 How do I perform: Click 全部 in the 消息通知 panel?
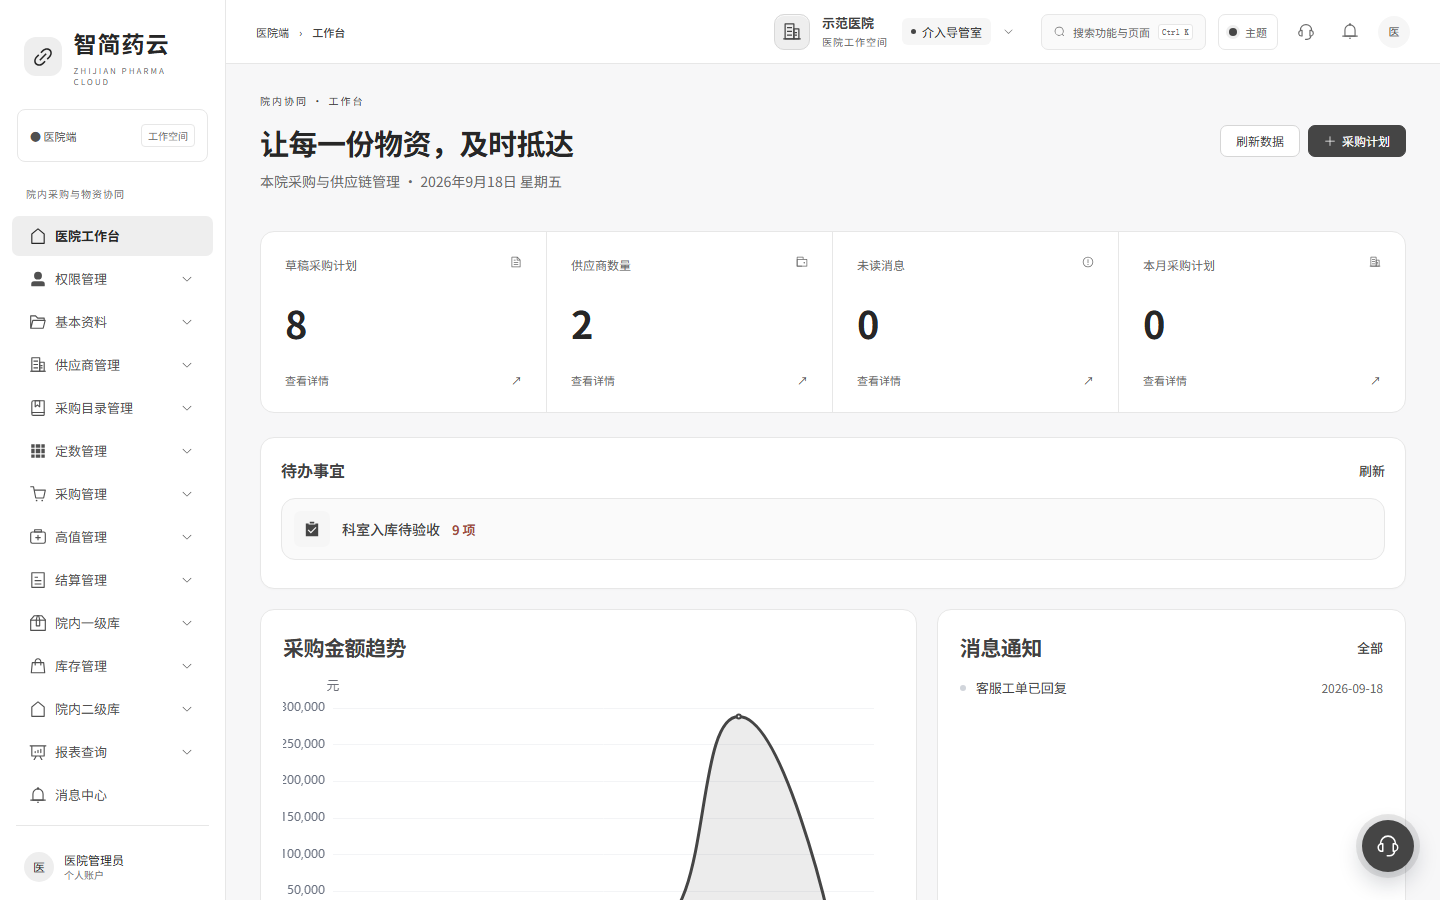1370,648
